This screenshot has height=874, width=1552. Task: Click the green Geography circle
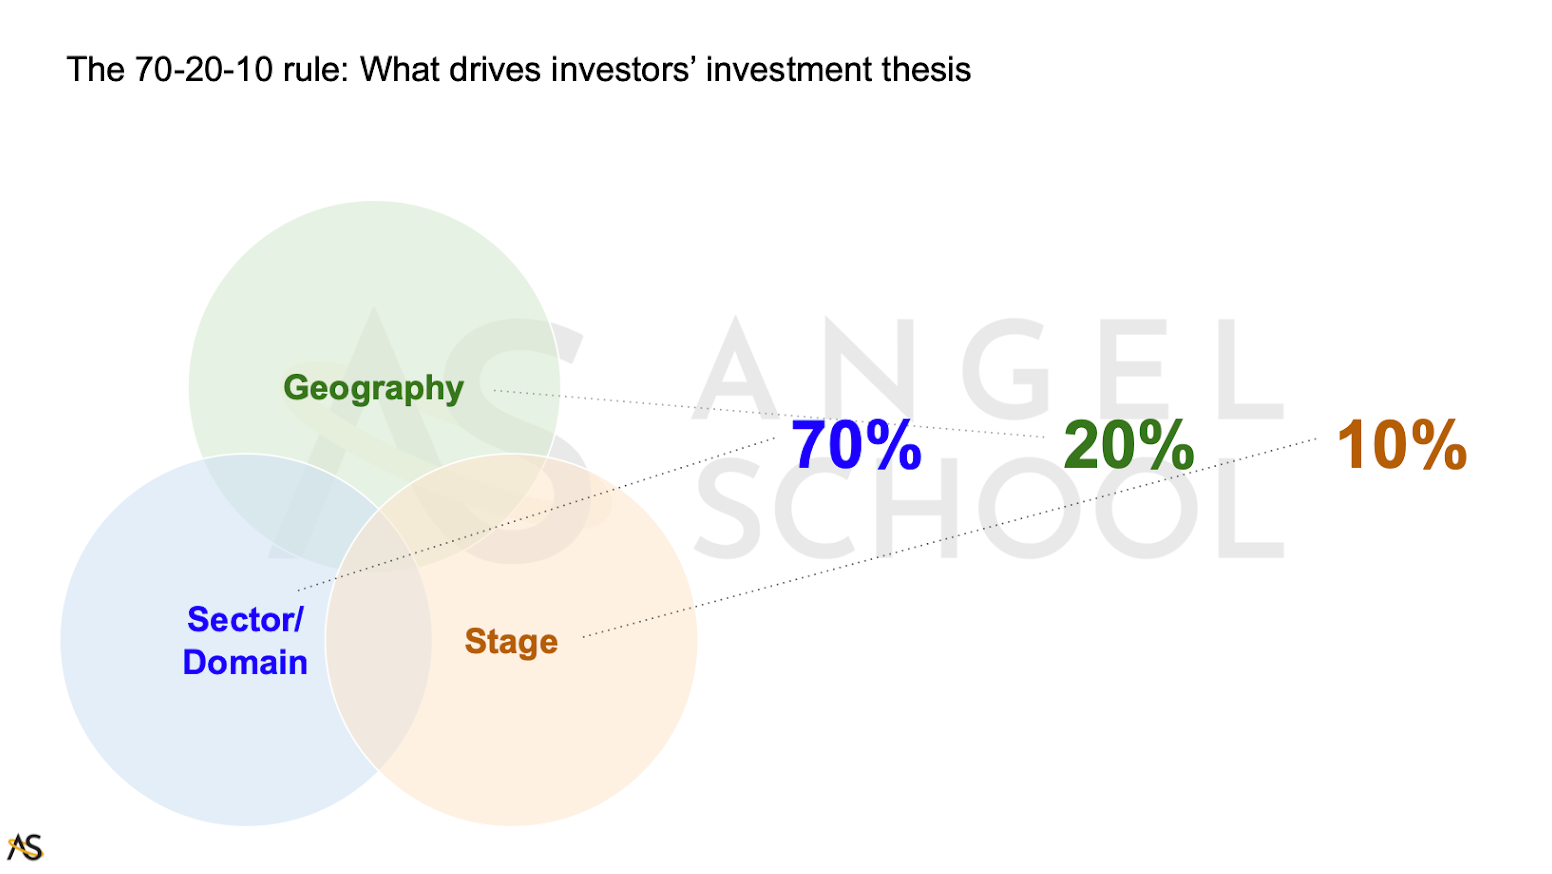374,300
